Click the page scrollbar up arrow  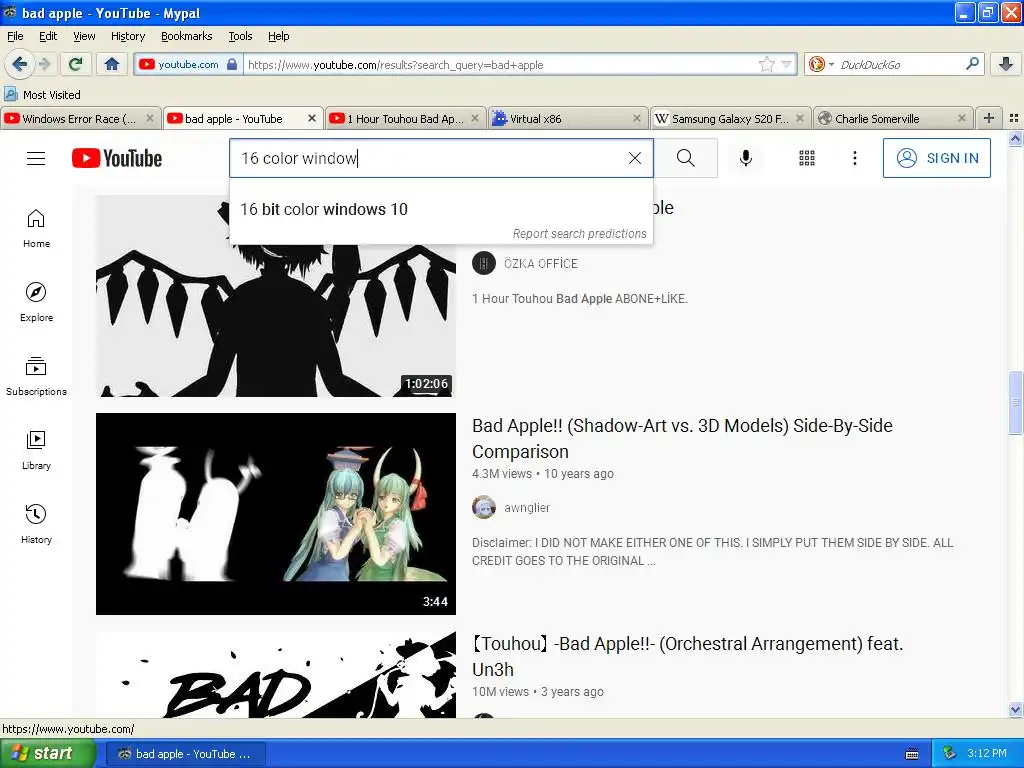[x=1015, y=138]
